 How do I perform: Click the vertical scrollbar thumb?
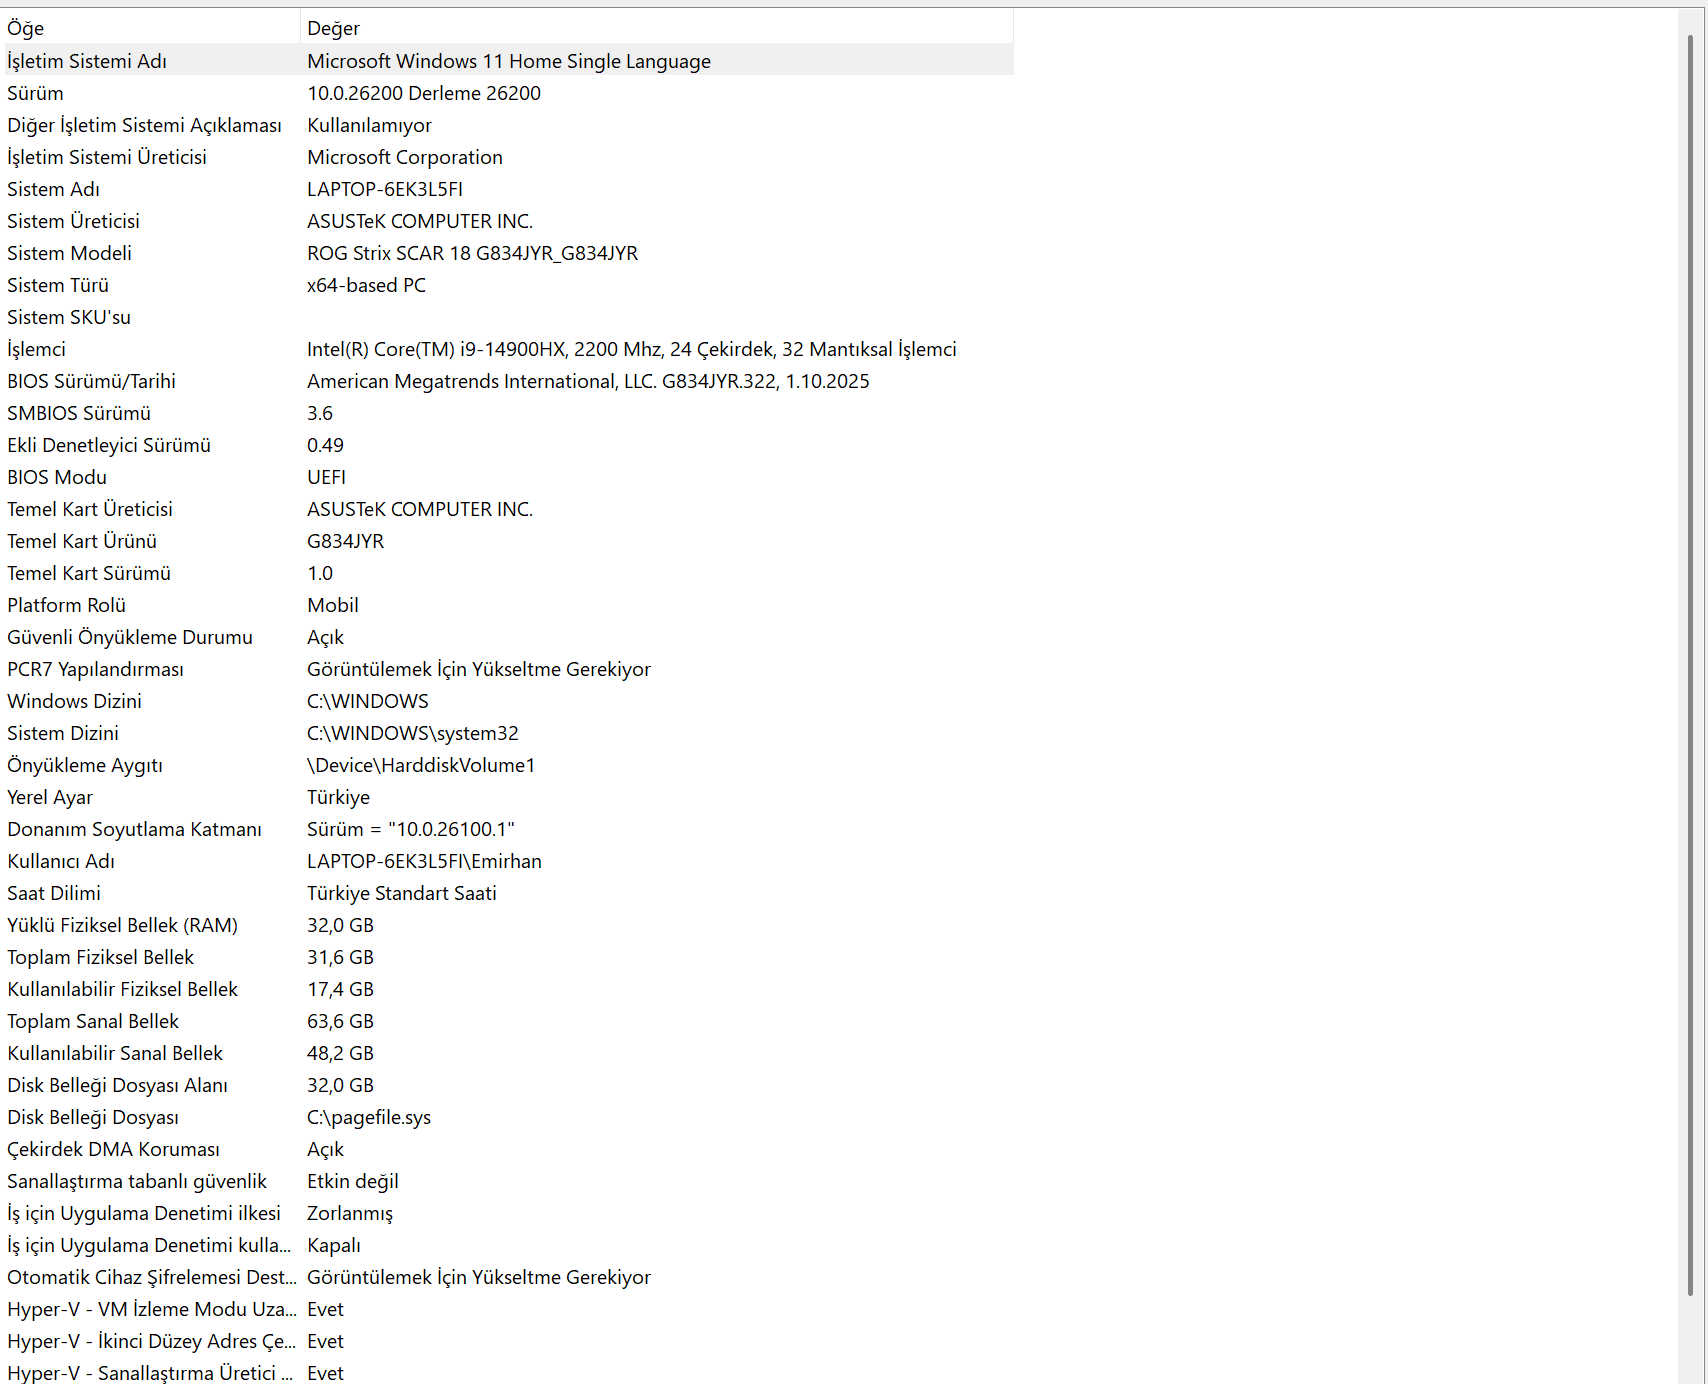[1691, 665]
